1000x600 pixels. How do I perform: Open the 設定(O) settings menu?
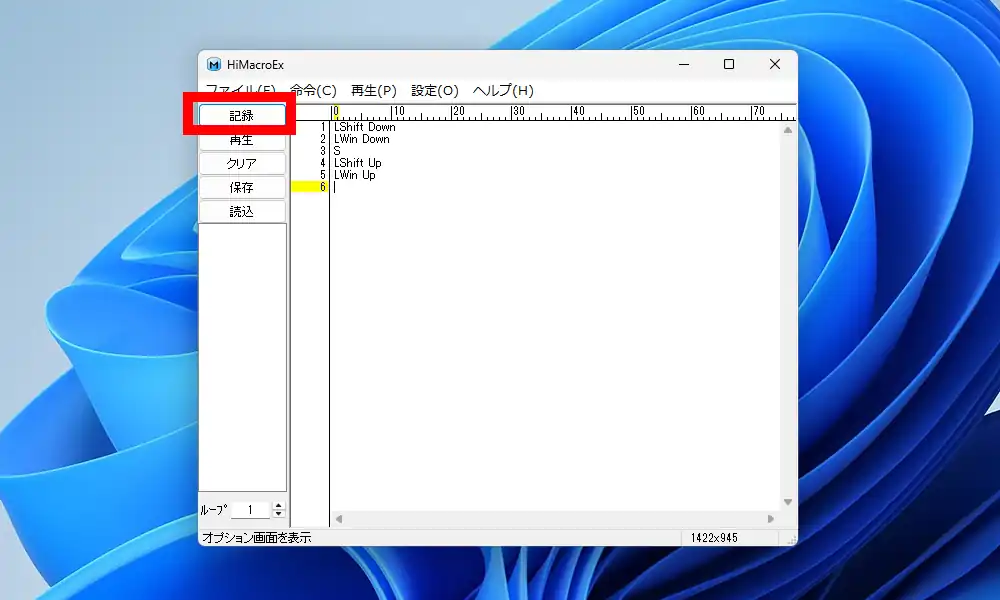point(435,90)
